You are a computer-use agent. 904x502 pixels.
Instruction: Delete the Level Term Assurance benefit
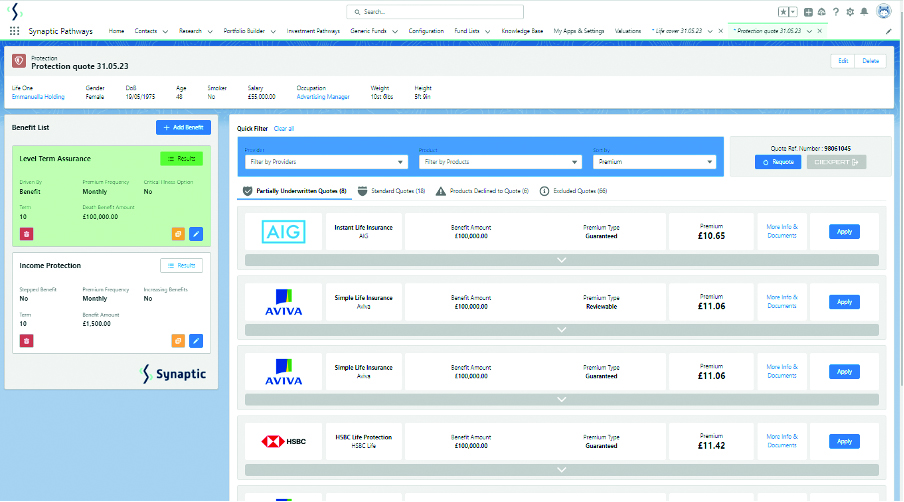[x=27, y=234]
